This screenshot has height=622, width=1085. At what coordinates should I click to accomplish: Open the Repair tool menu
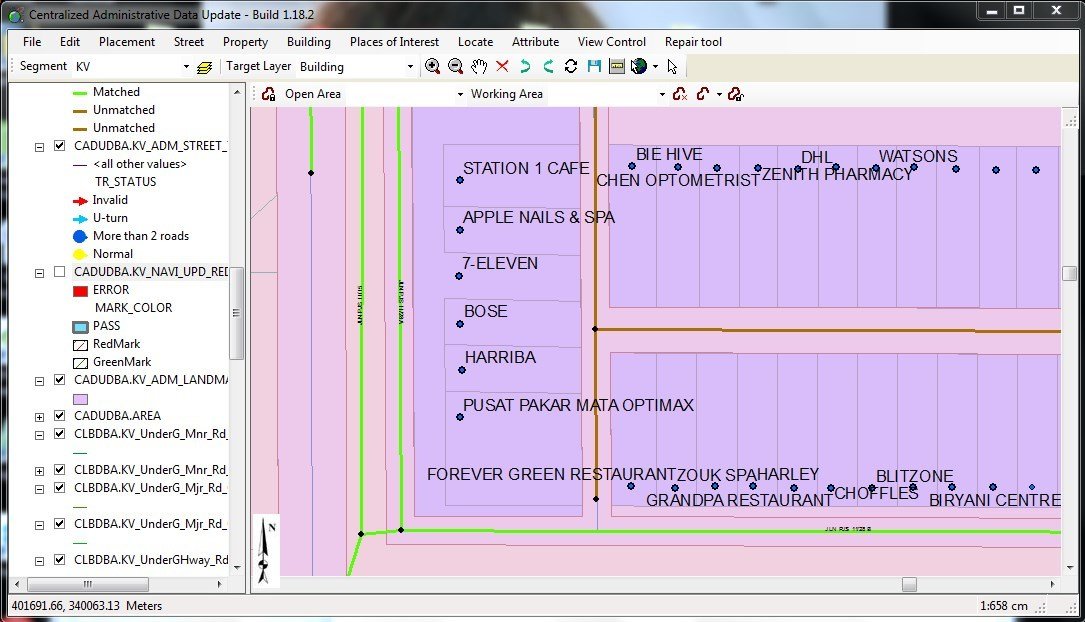pyautogui.click(x=693, y=42)
